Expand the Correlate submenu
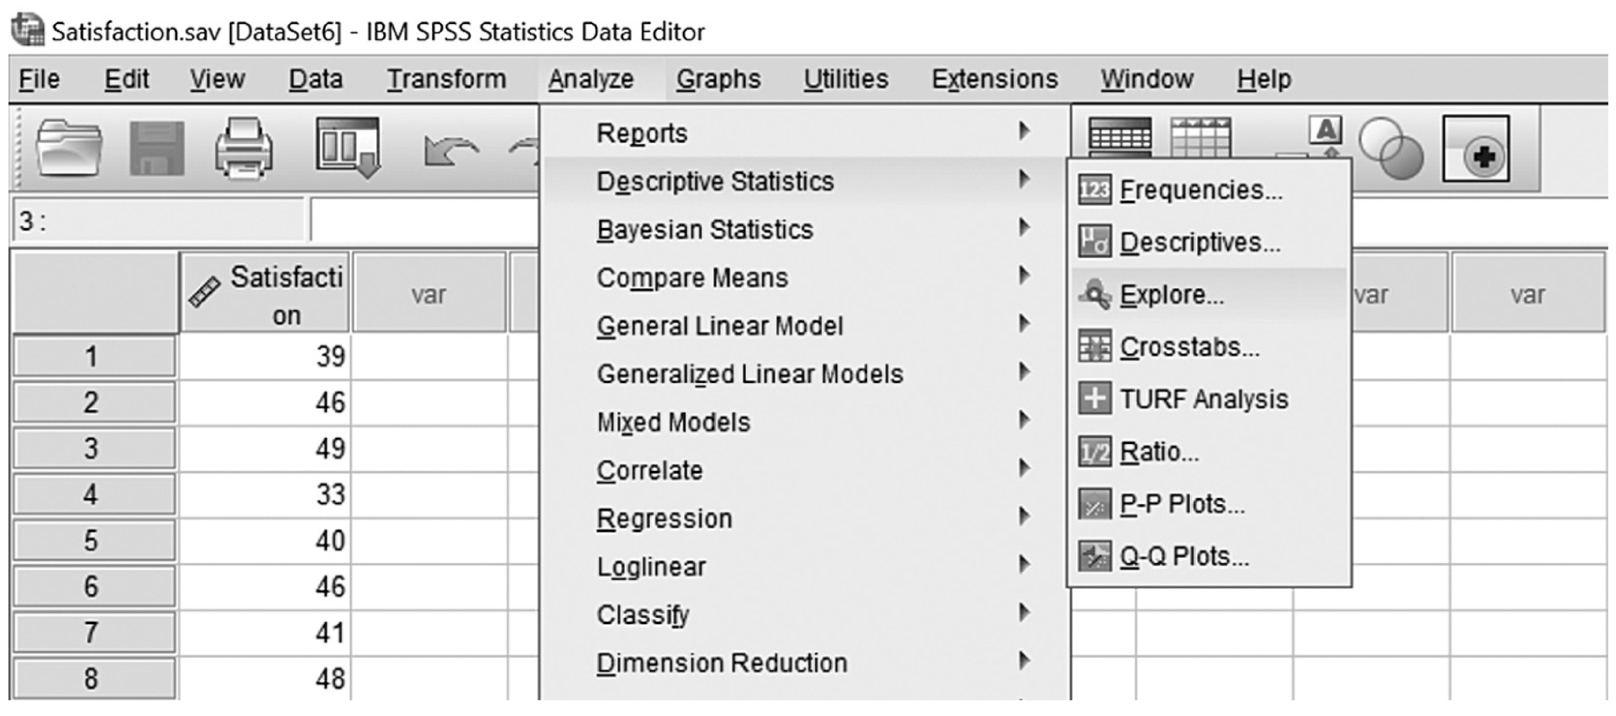This screenshot has height=716, width=1616. coord(805,470)
